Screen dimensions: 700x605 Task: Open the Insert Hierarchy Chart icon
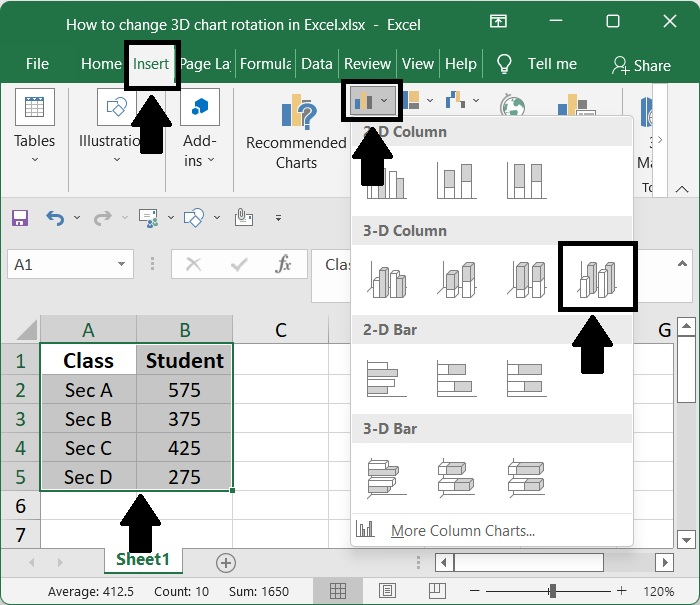pyautogui.click(x=411, y=100)
